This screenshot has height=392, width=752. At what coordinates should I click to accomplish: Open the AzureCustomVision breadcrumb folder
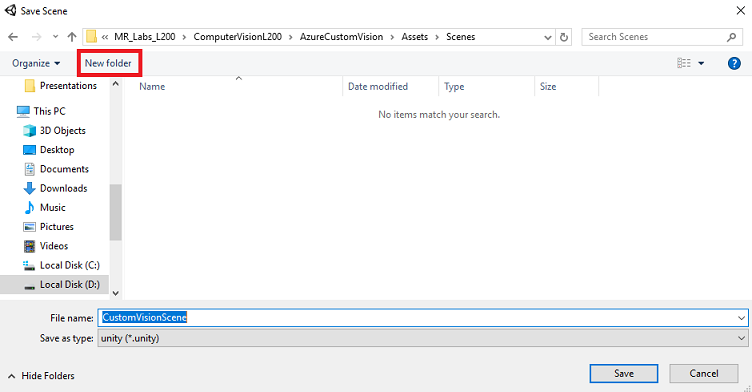click(341, 37)
